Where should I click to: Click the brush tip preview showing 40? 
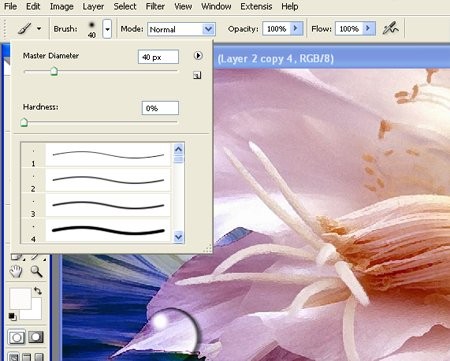92,29
